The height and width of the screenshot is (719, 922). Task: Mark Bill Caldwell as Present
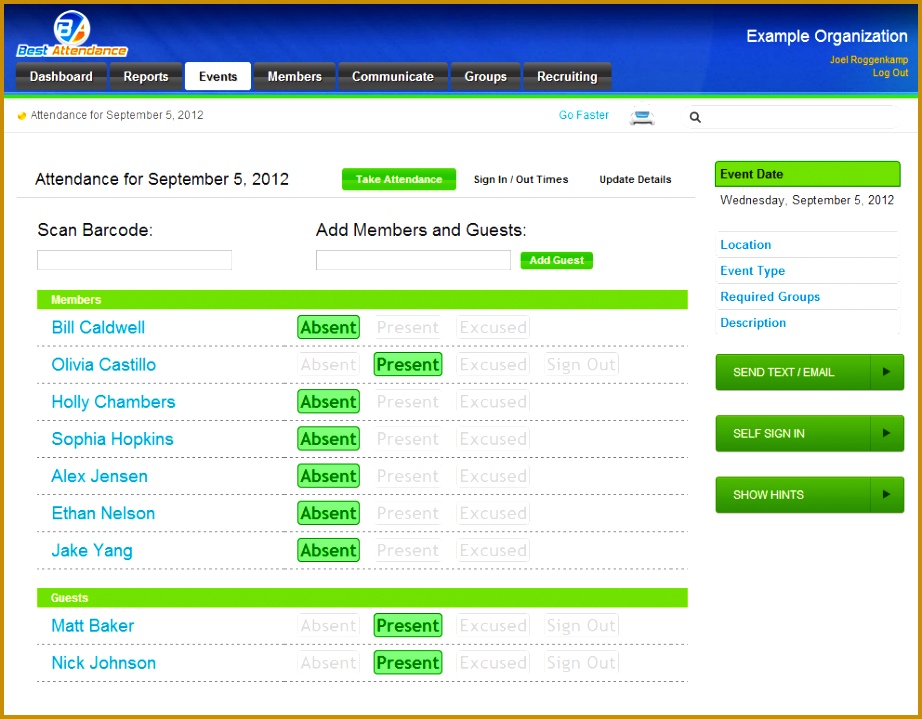point(408,327)
